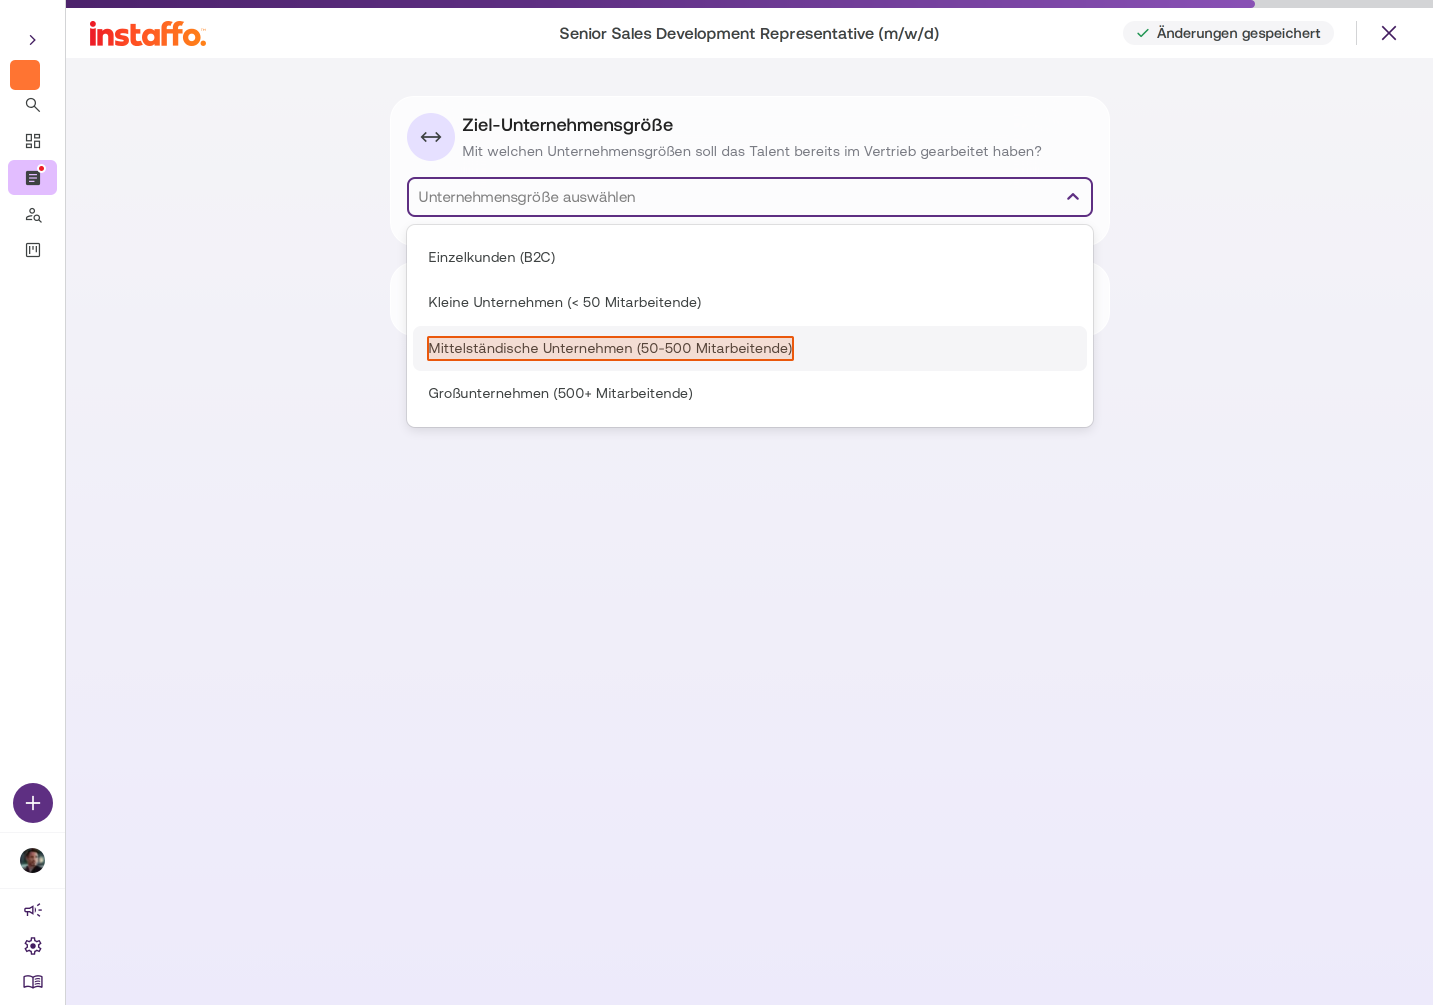This screenshot has height=1005, width=1433.
Task: Open the talent search person icon
Action: click(33, 215)
